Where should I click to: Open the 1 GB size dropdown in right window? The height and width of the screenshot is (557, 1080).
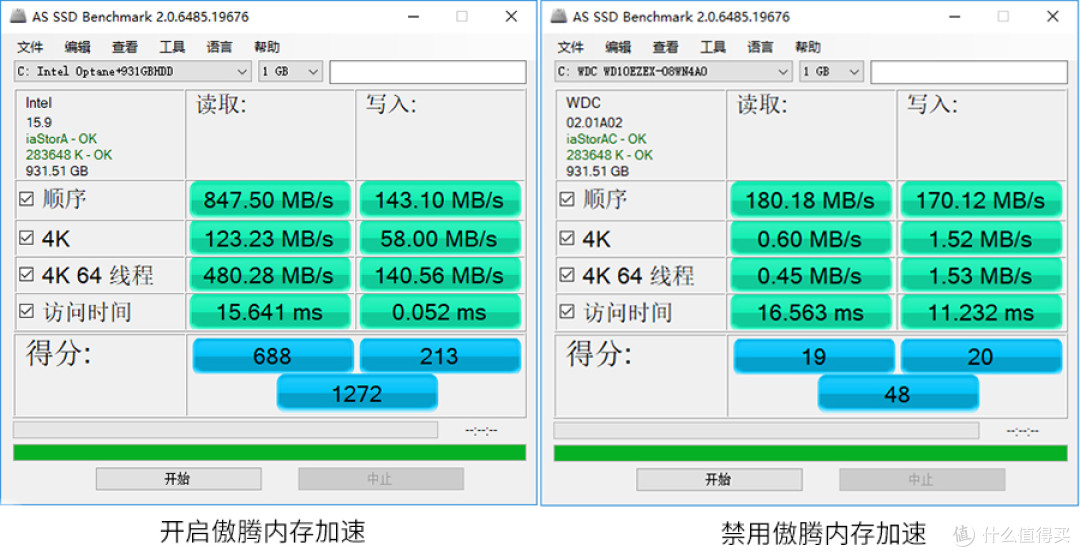(x=831, y=71)
